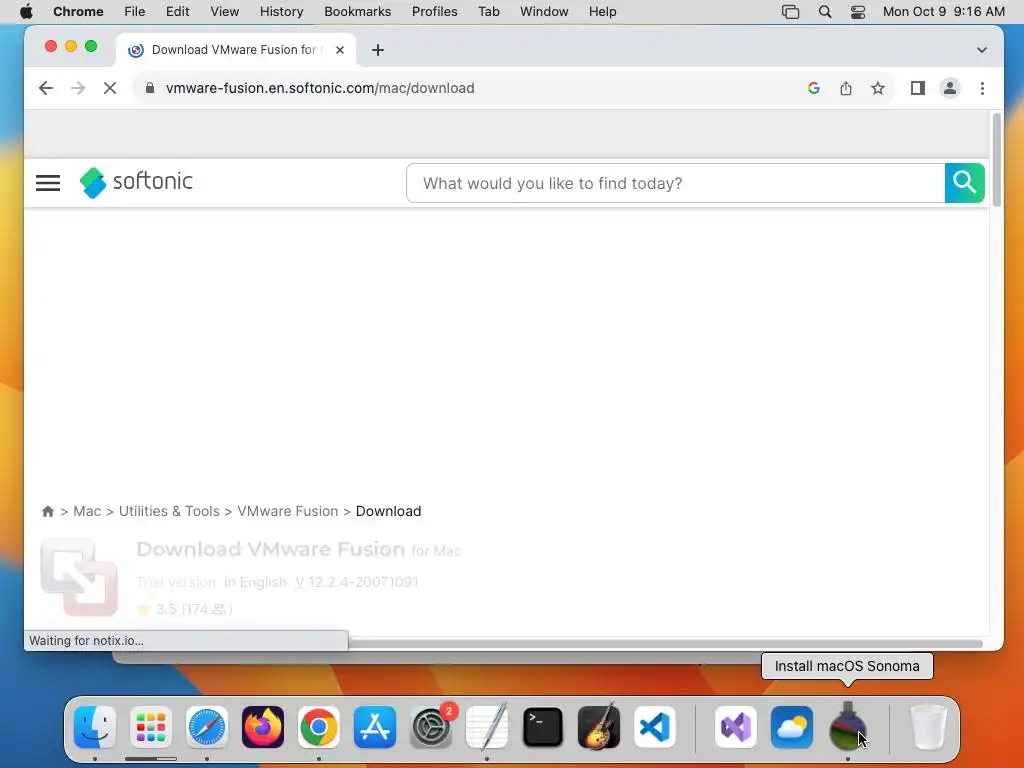
Task: Bookmark this tab with star icon
Action: pyautogui.click(x=878, y=88)
